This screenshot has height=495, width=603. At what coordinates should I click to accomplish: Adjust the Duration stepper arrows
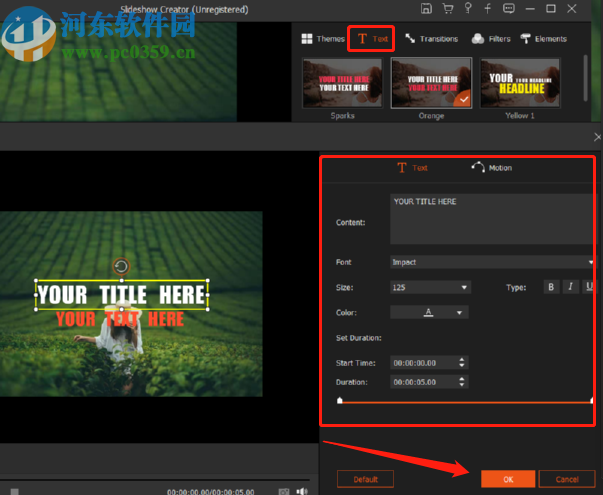coord(461,382)
